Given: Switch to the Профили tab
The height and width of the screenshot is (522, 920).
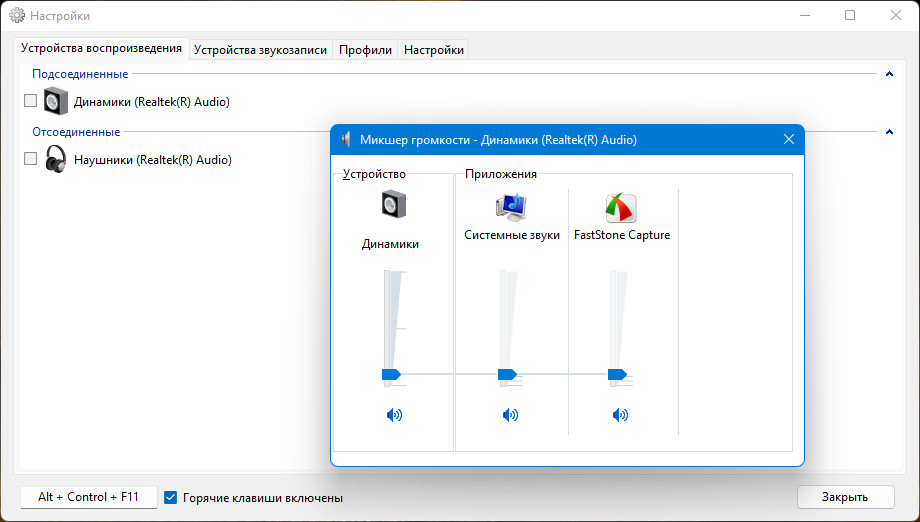Looking at the screenshot, I should (x=365, y=50).
